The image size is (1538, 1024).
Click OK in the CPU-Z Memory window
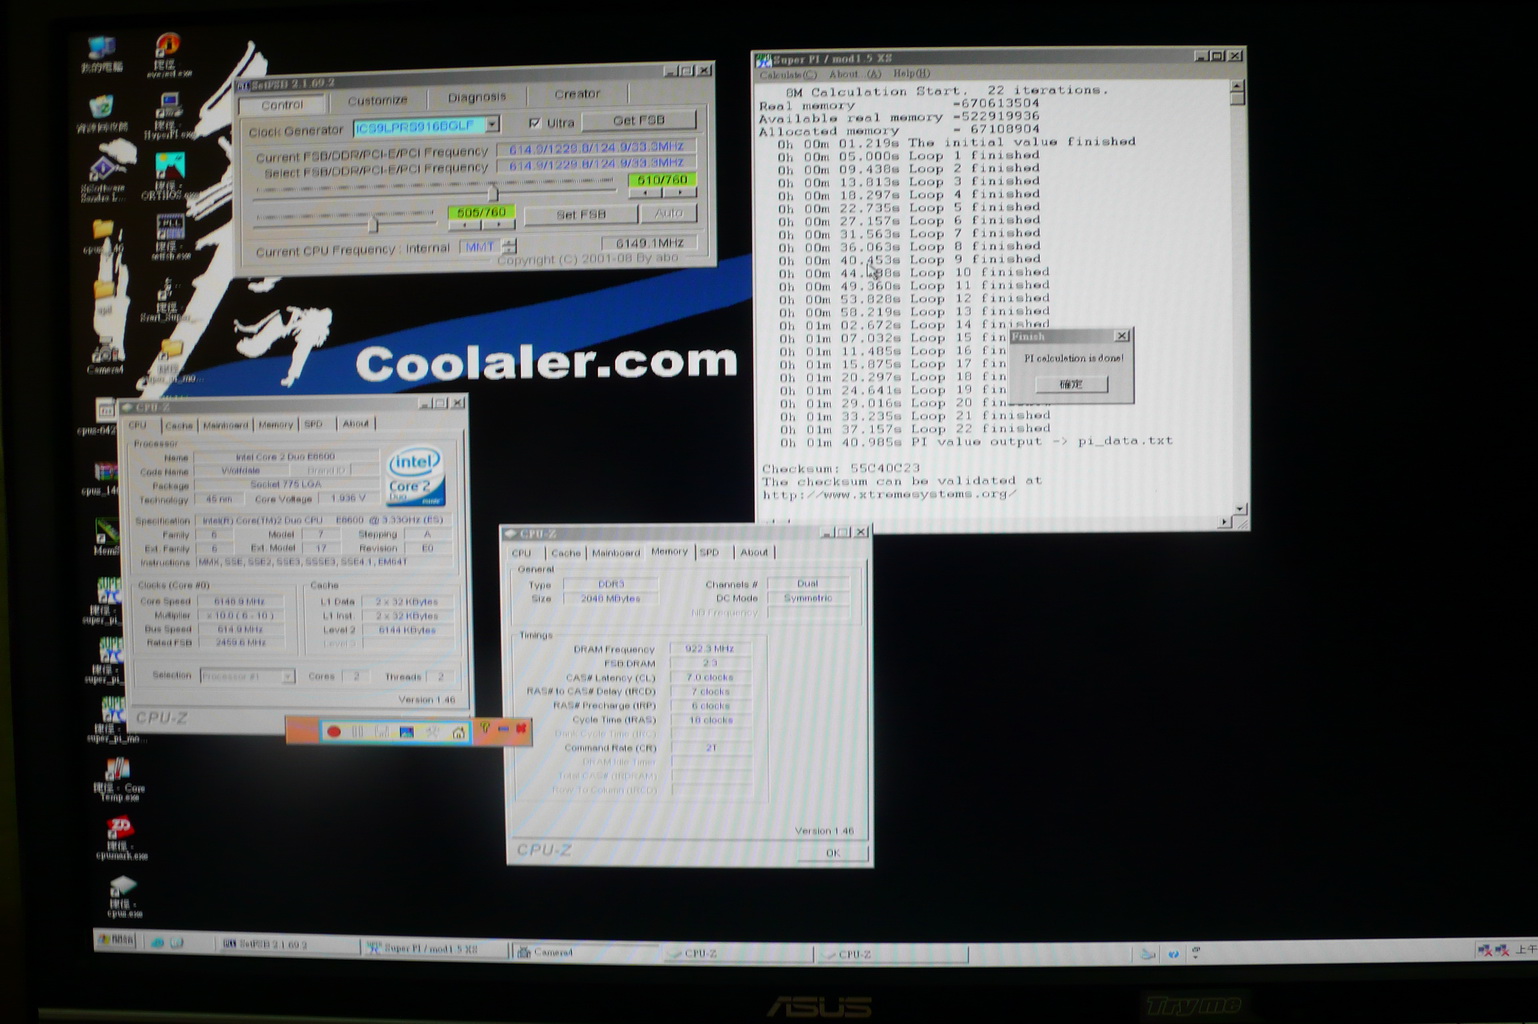pos(832,853)
